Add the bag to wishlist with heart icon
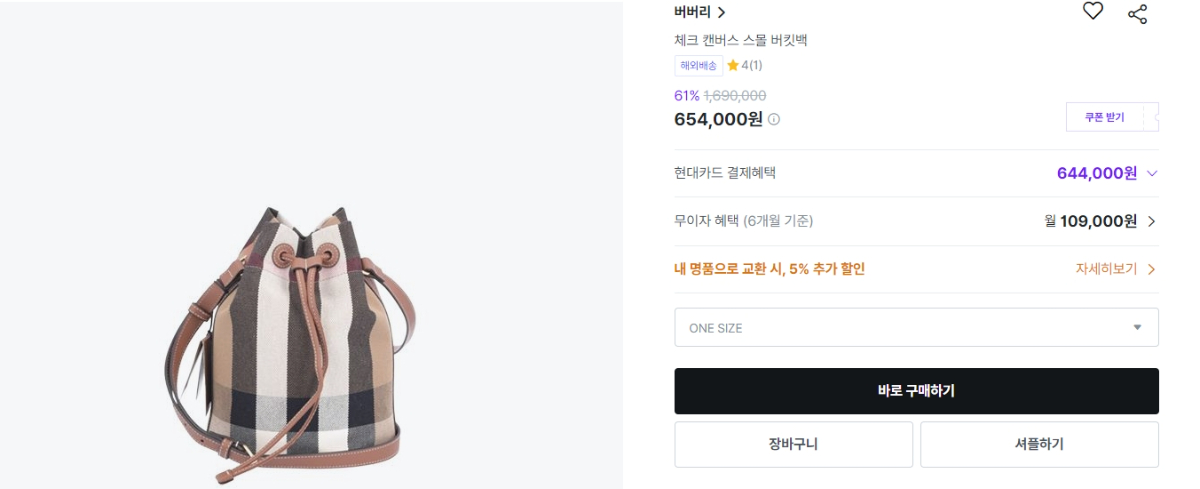Image resolution: width=1200 pixels, height=489 pixels. click(1093, 12)
